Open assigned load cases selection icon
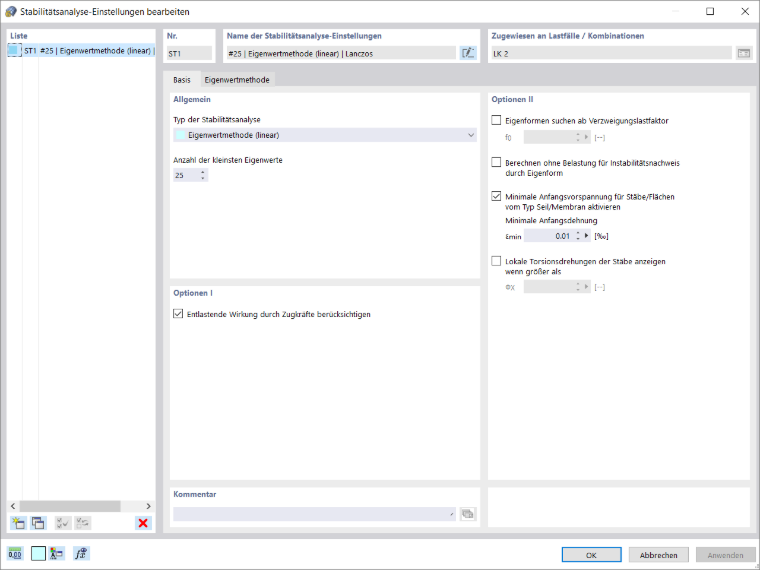This screenshot has height=570, width=760. pos(744,53)
